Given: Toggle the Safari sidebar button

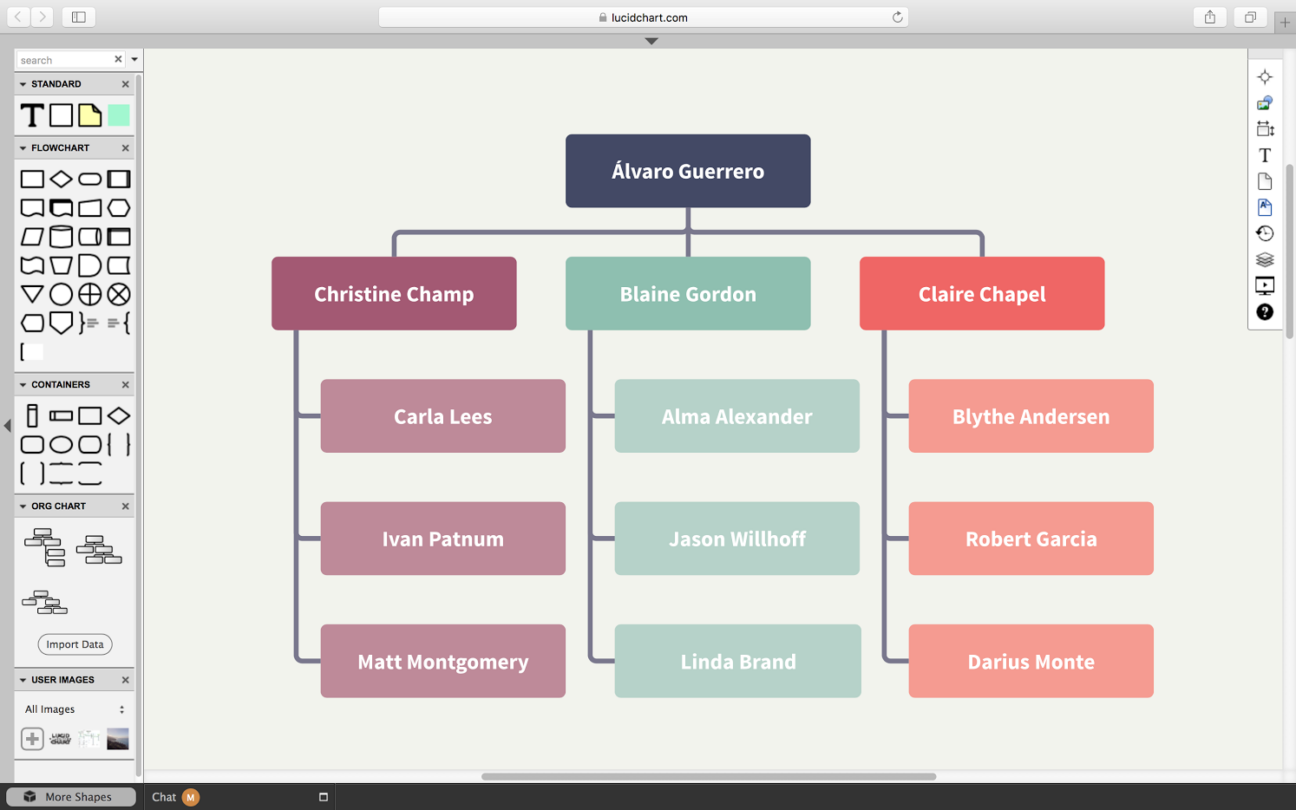Looking at the screenshot, I should 78,17.
